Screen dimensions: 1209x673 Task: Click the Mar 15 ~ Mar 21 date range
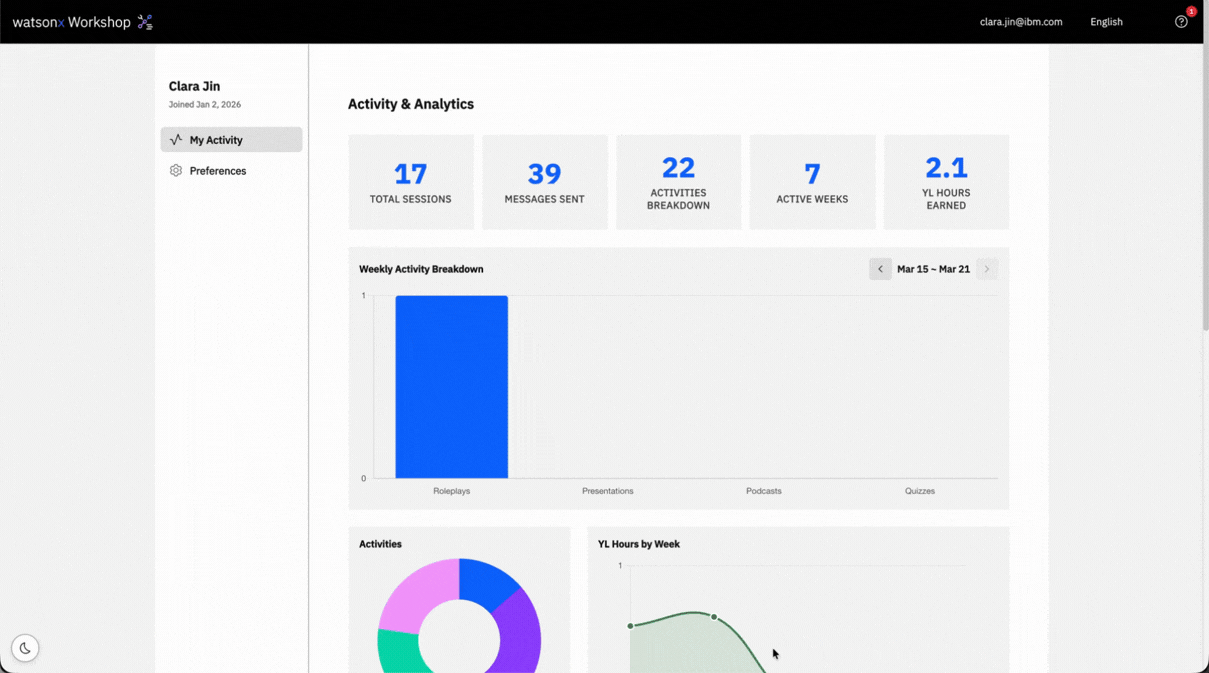(x=933, y=269)
